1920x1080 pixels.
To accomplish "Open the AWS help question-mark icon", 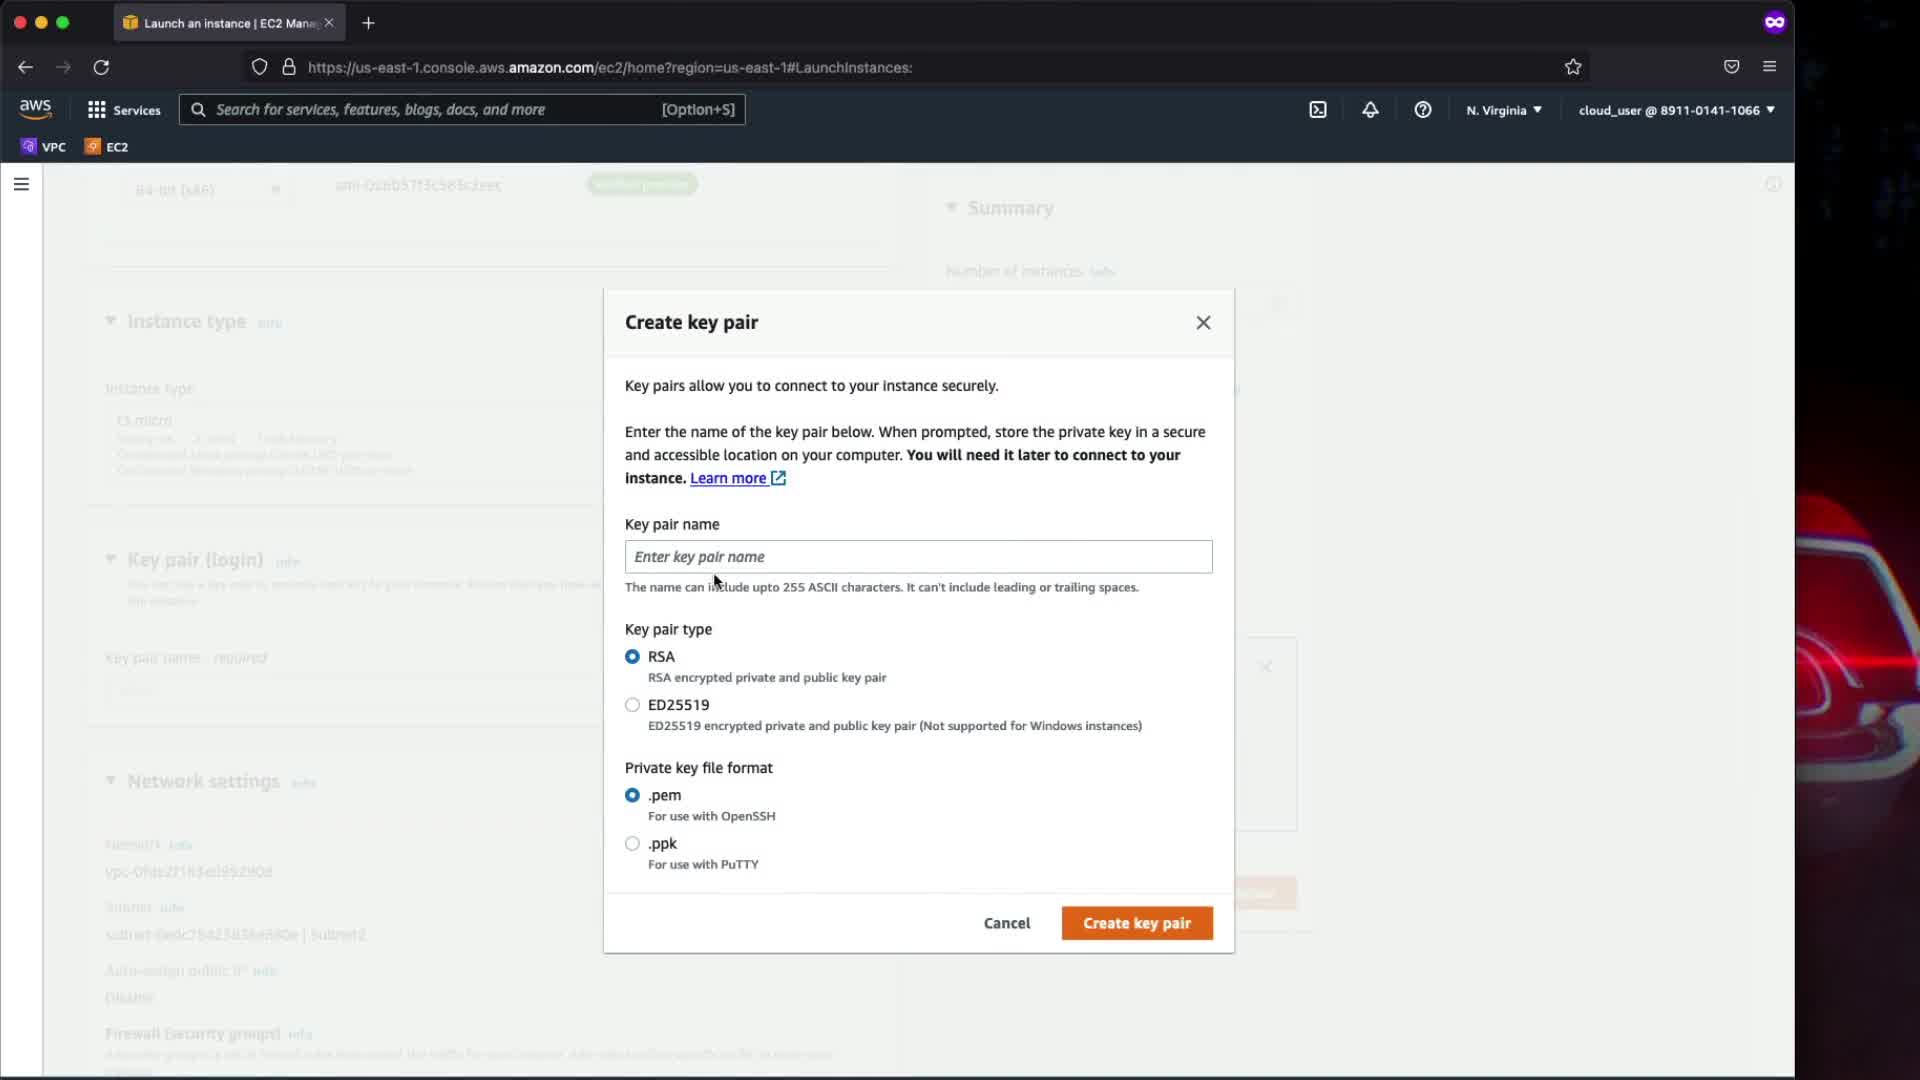I will [x=1422, y=110].
